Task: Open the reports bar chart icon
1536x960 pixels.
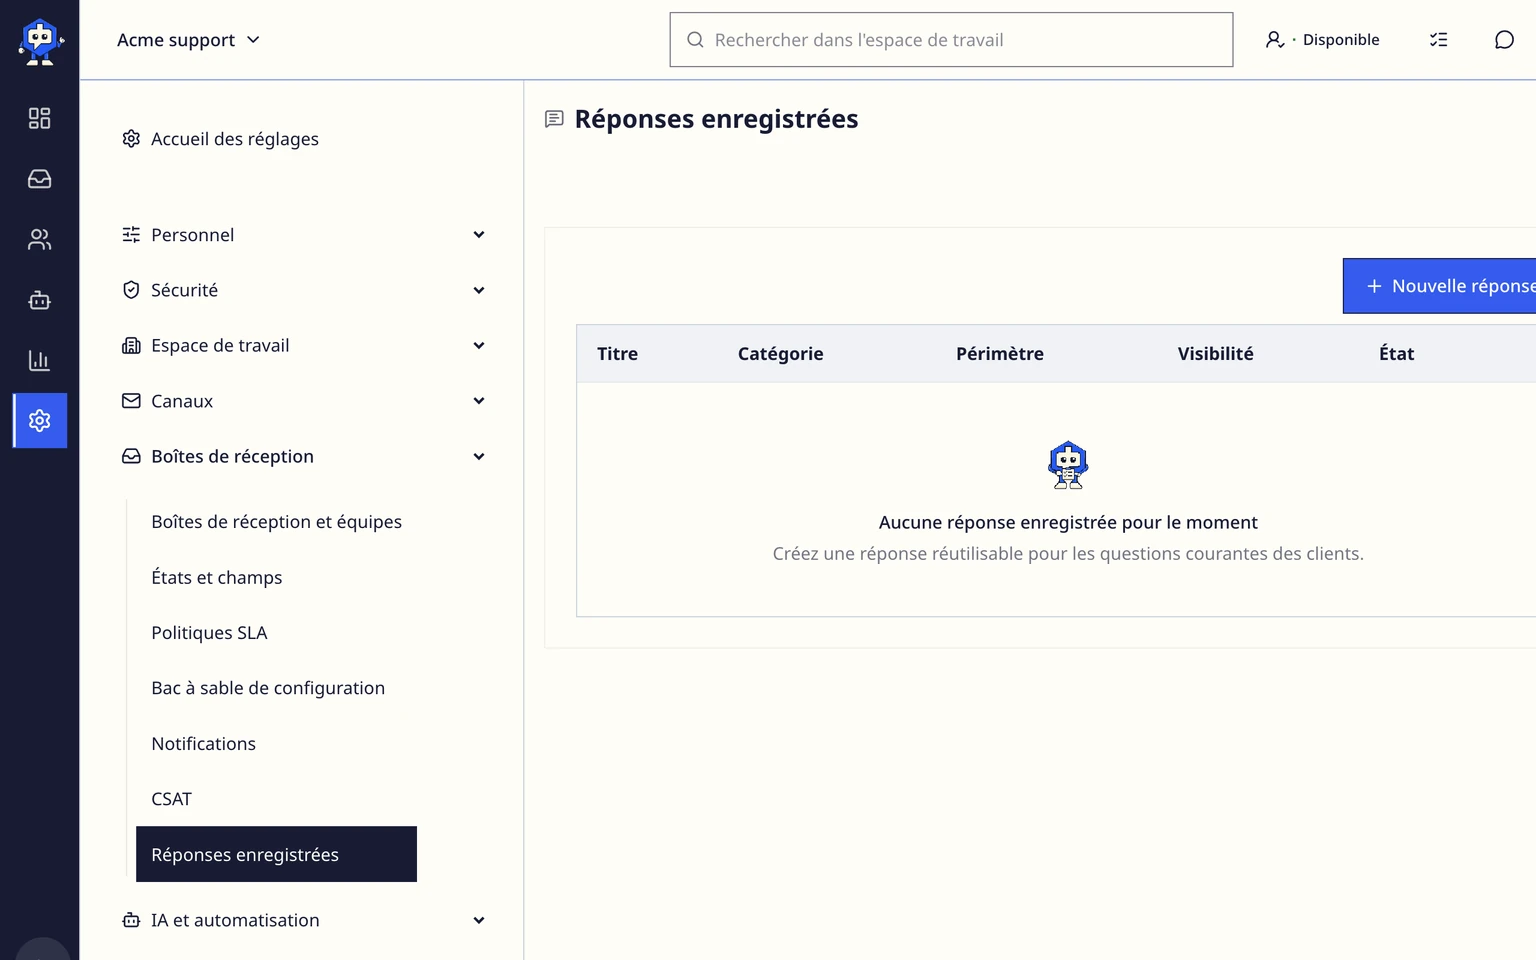Action: click(x=39, y=360)
